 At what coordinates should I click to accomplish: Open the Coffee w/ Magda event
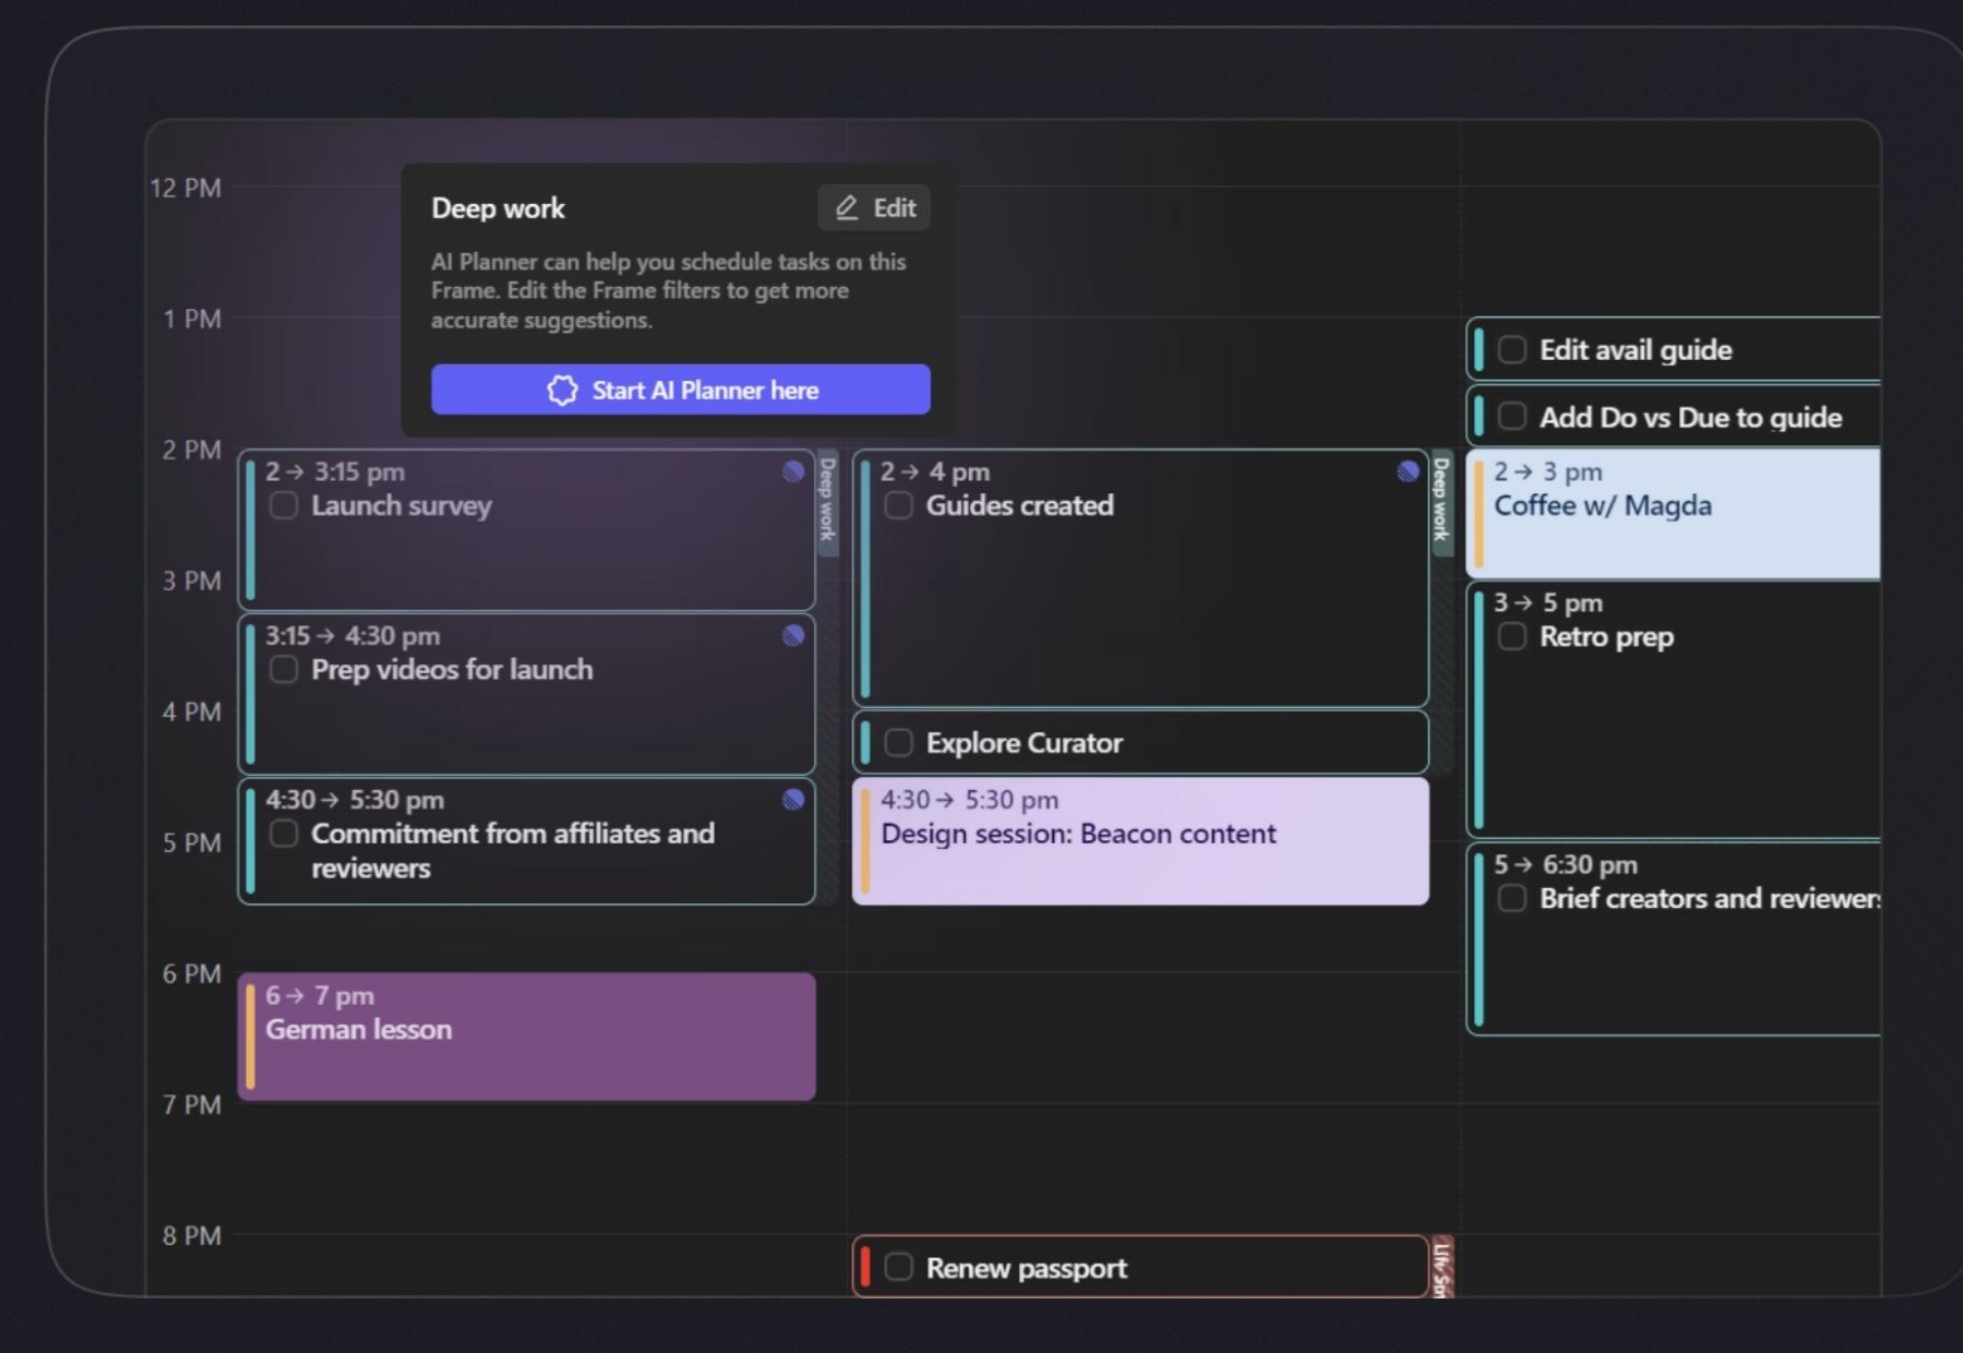[1673, 513]
